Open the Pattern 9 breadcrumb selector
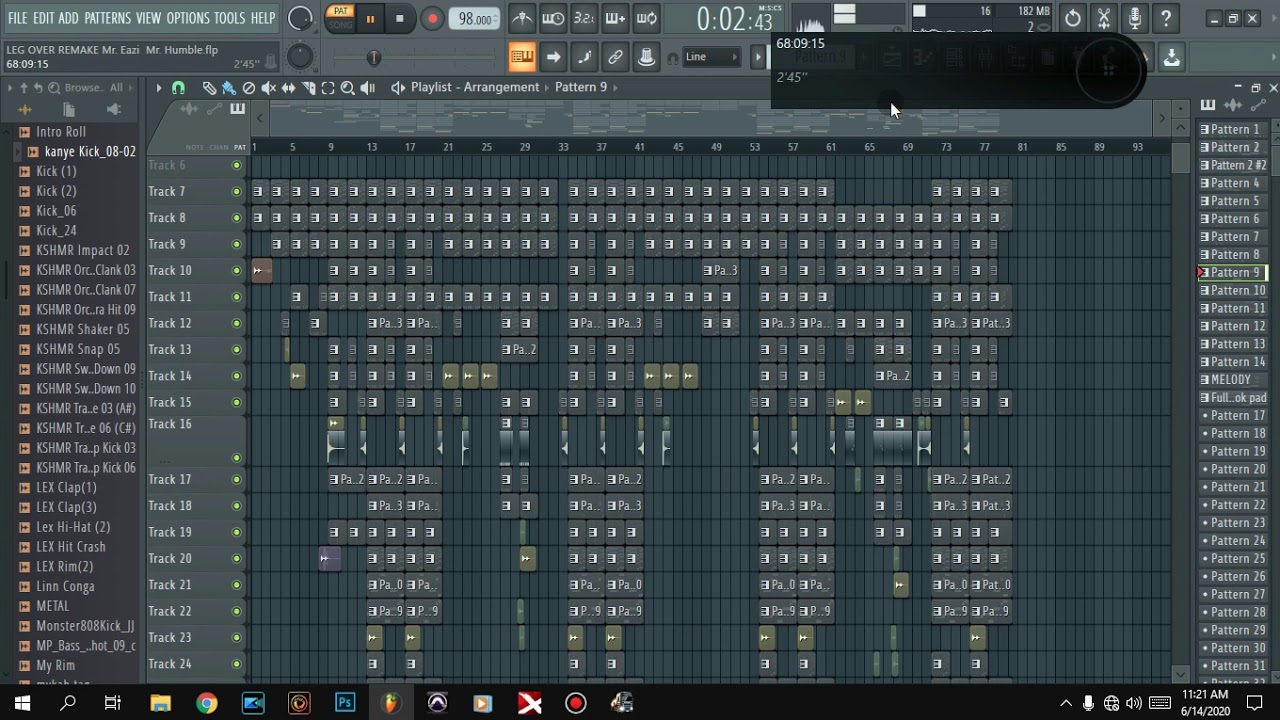Viewport: 1280px width, 720px height. [581, 87]
